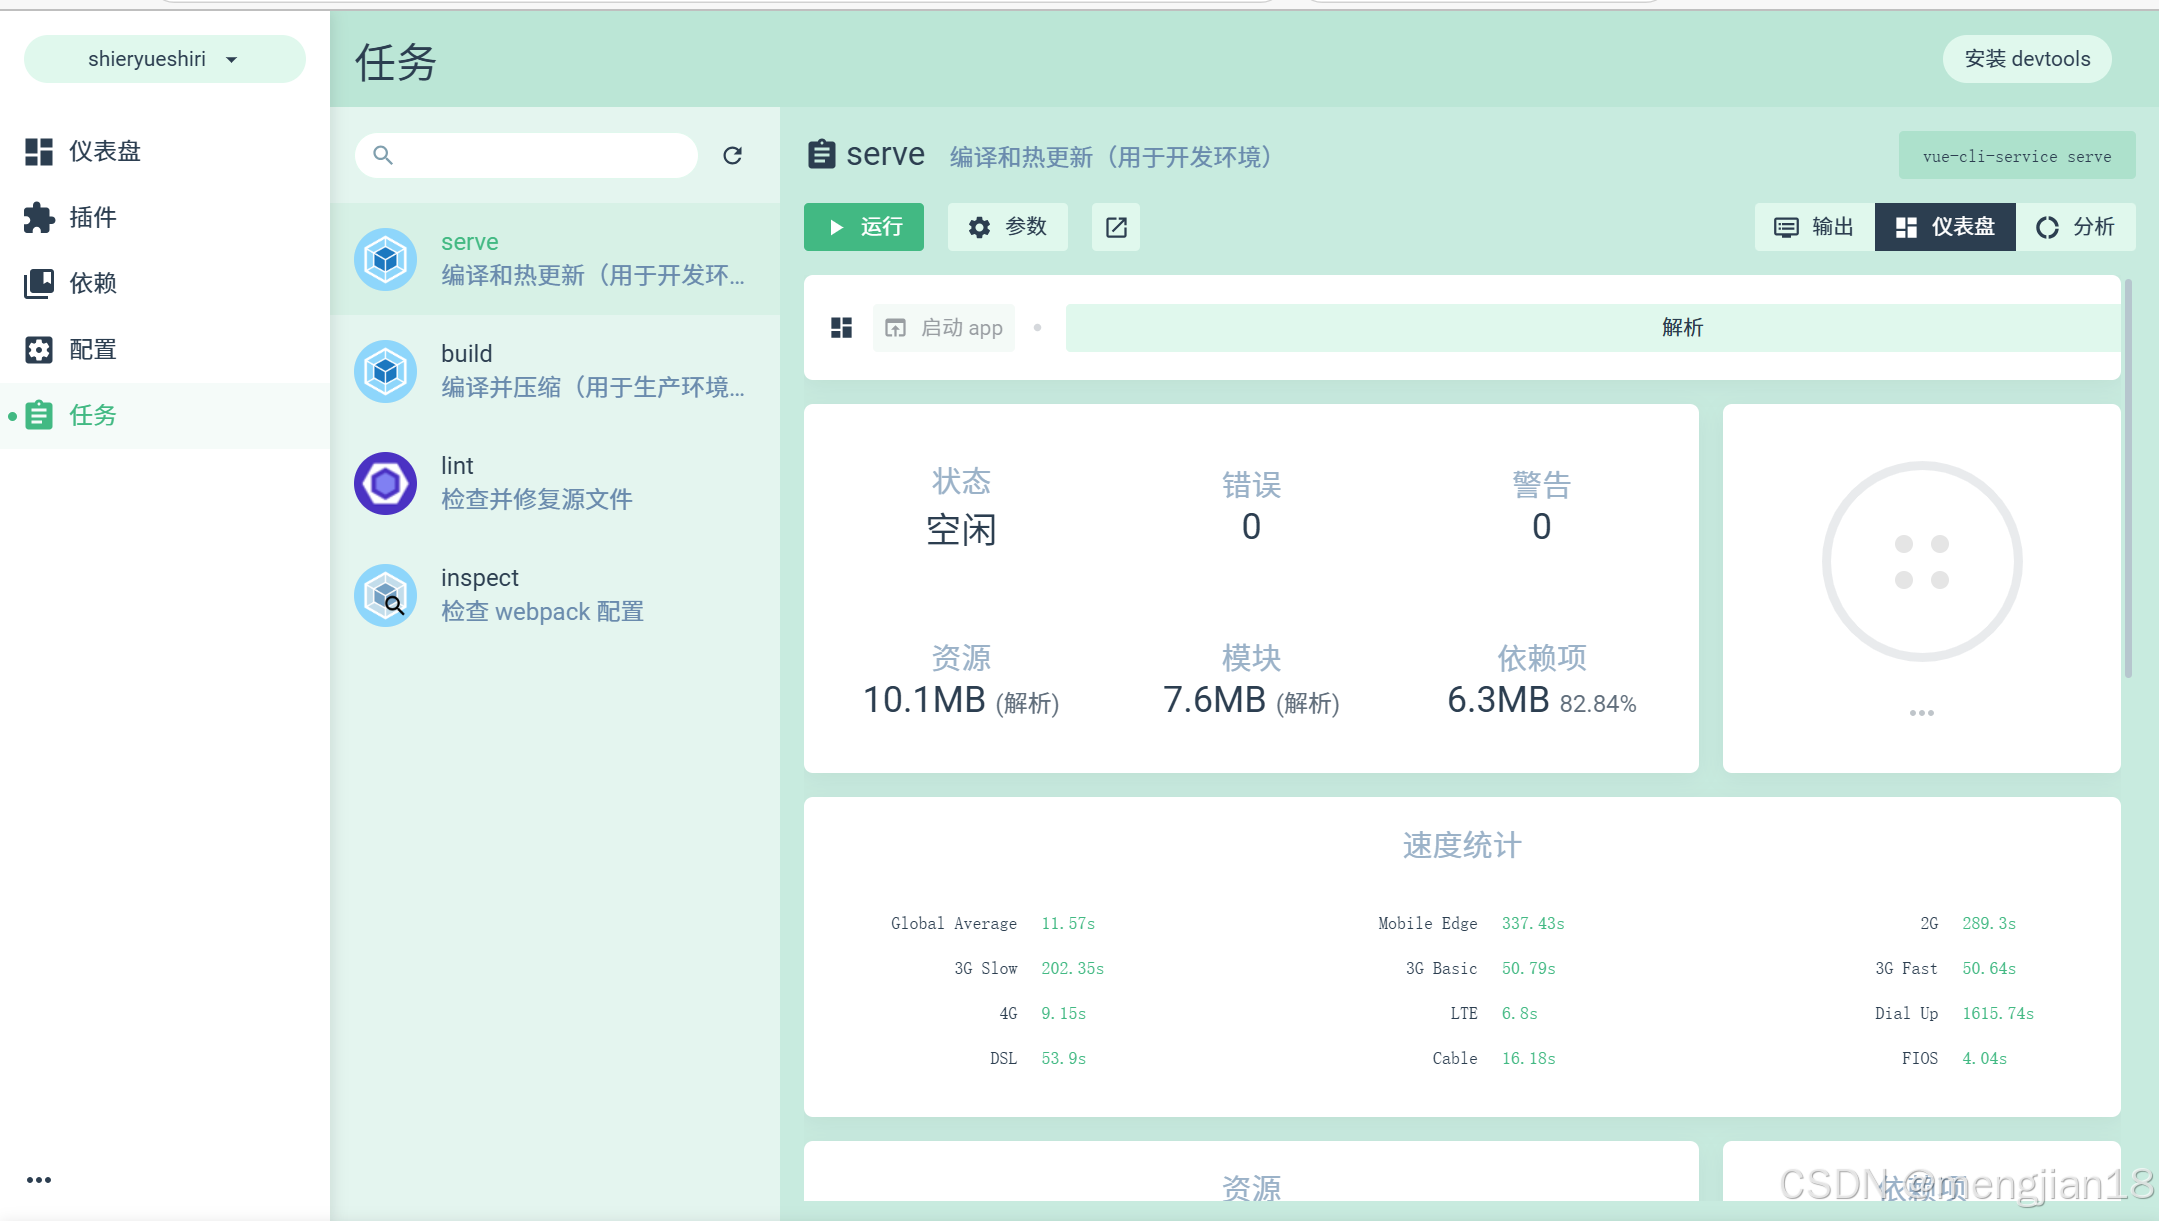The height and width of the screenshot is (1221, 2159).
Task: Expand the shieryueshiri project dropdown
Action: 164,60
